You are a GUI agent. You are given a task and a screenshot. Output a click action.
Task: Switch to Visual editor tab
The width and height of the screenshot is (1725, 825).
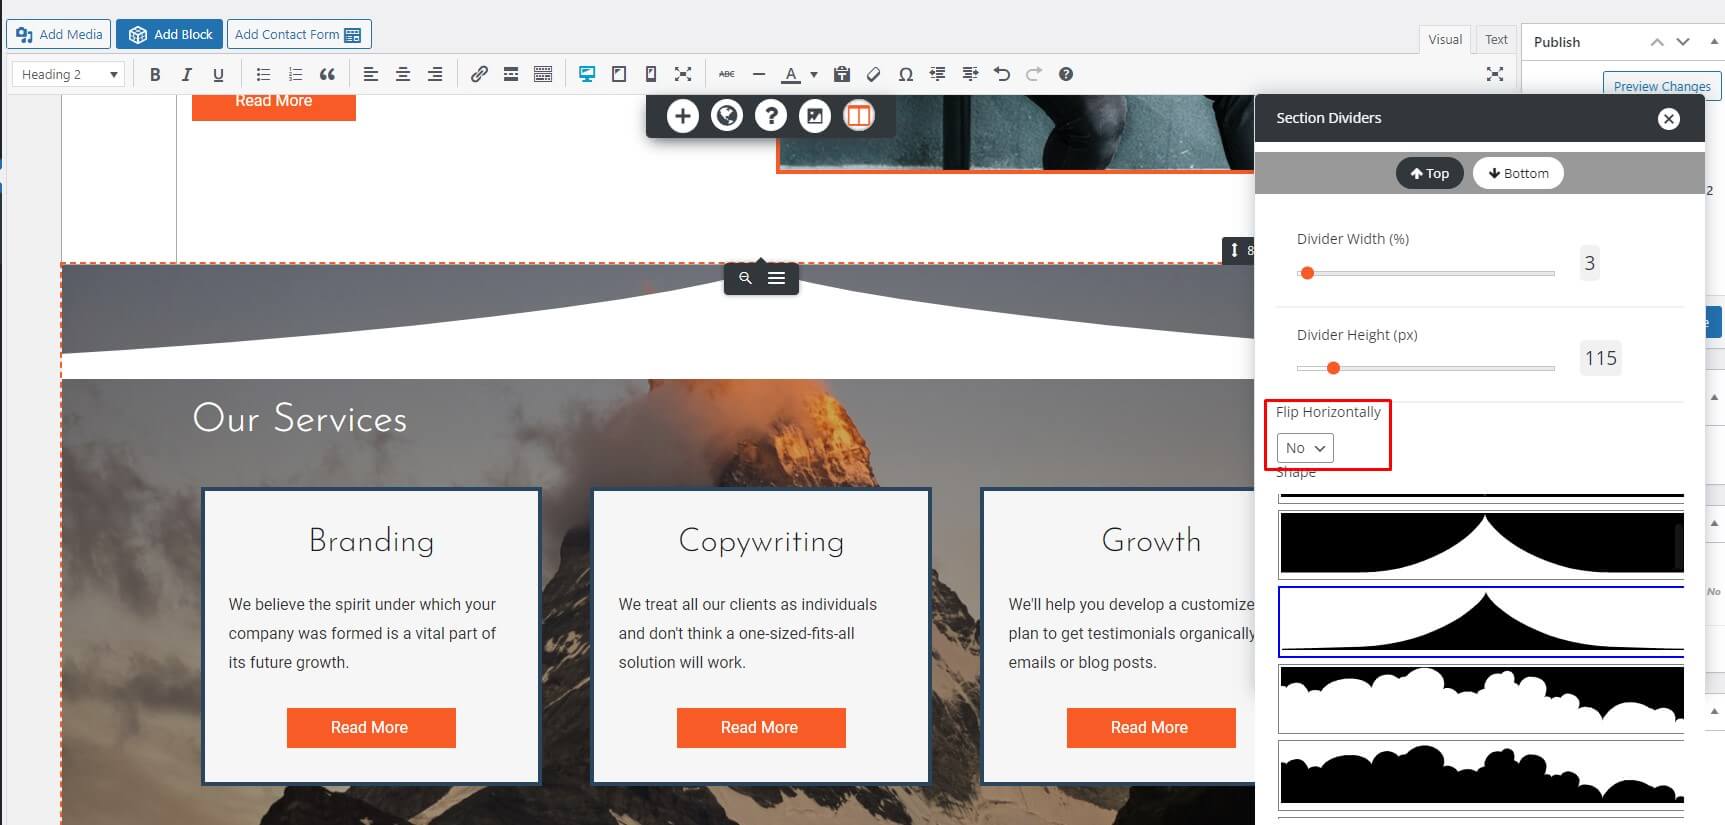1445,40
